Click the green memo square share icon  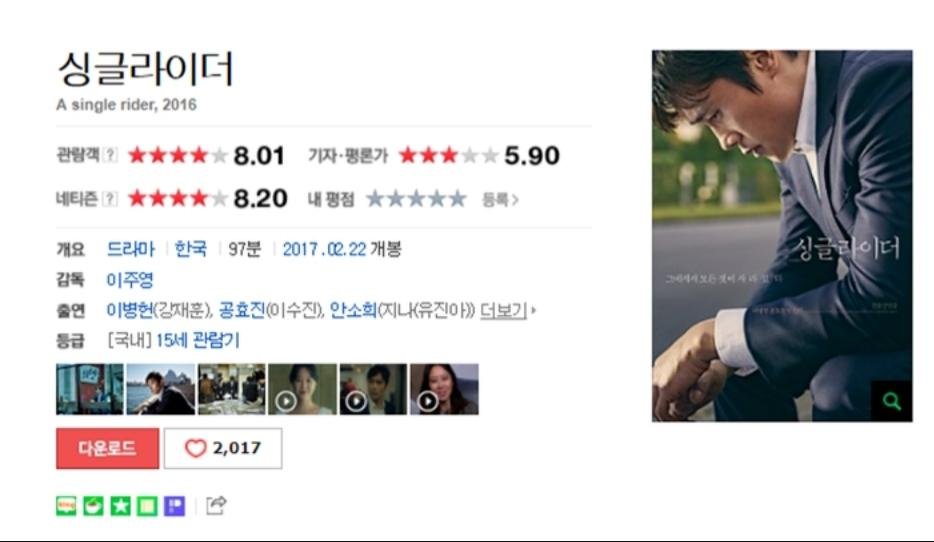pyautogui.click(x=148, y=506)
